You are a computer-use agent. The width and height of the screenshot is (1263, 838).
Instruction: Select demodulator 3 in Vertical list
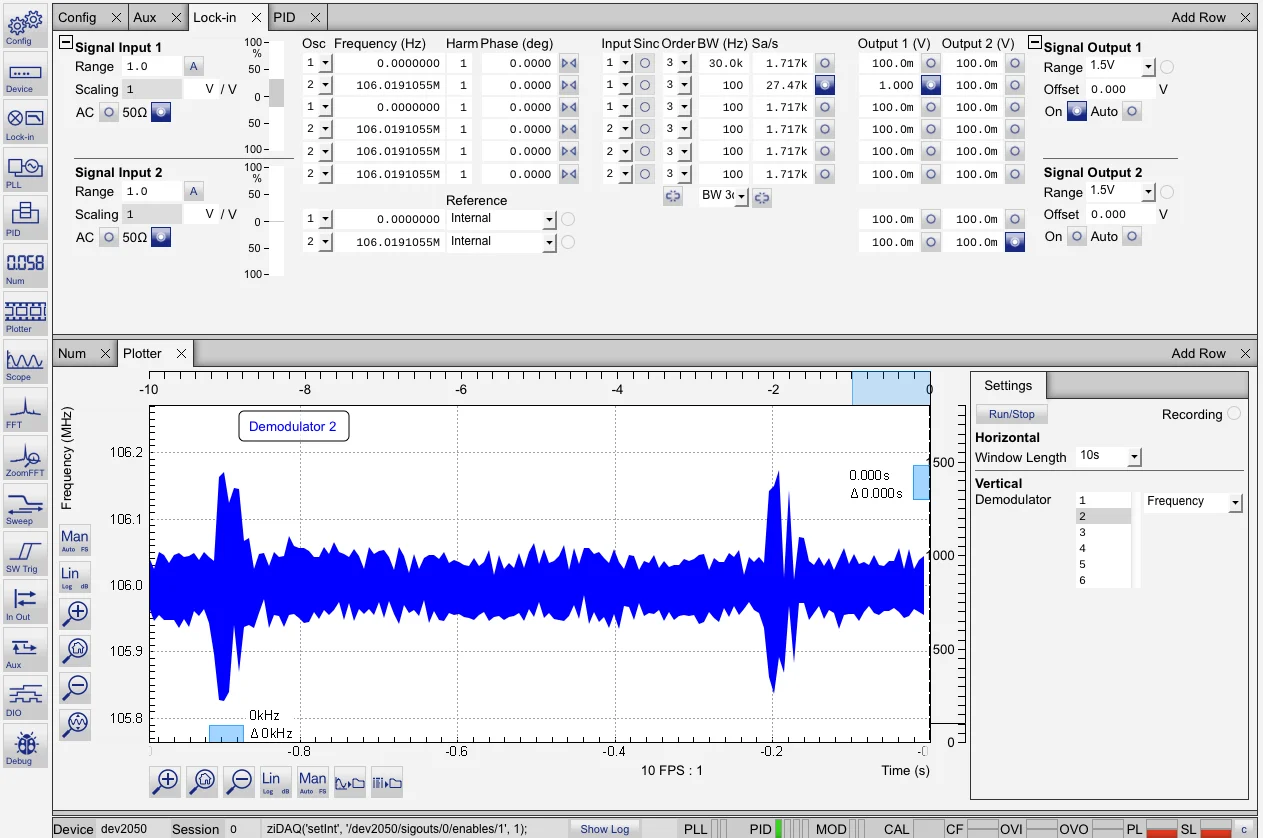point(1103,532)
